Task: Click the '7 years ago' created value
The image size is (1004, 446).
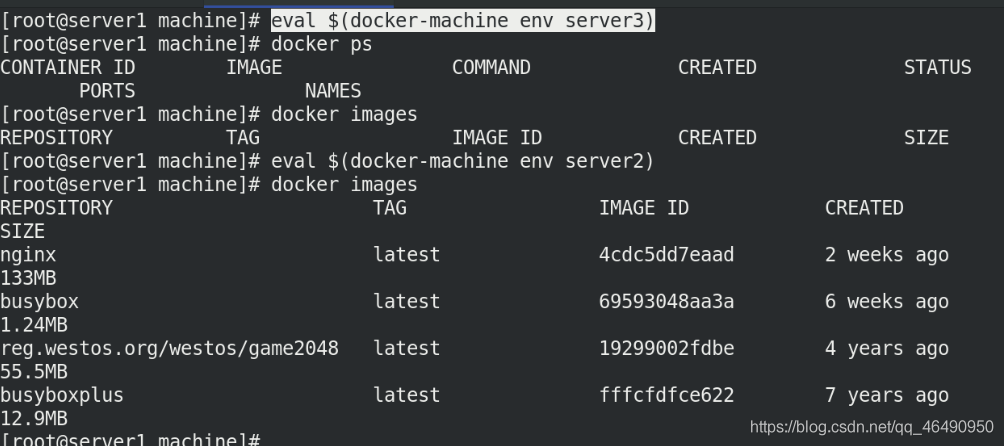Action: (887, 395)
